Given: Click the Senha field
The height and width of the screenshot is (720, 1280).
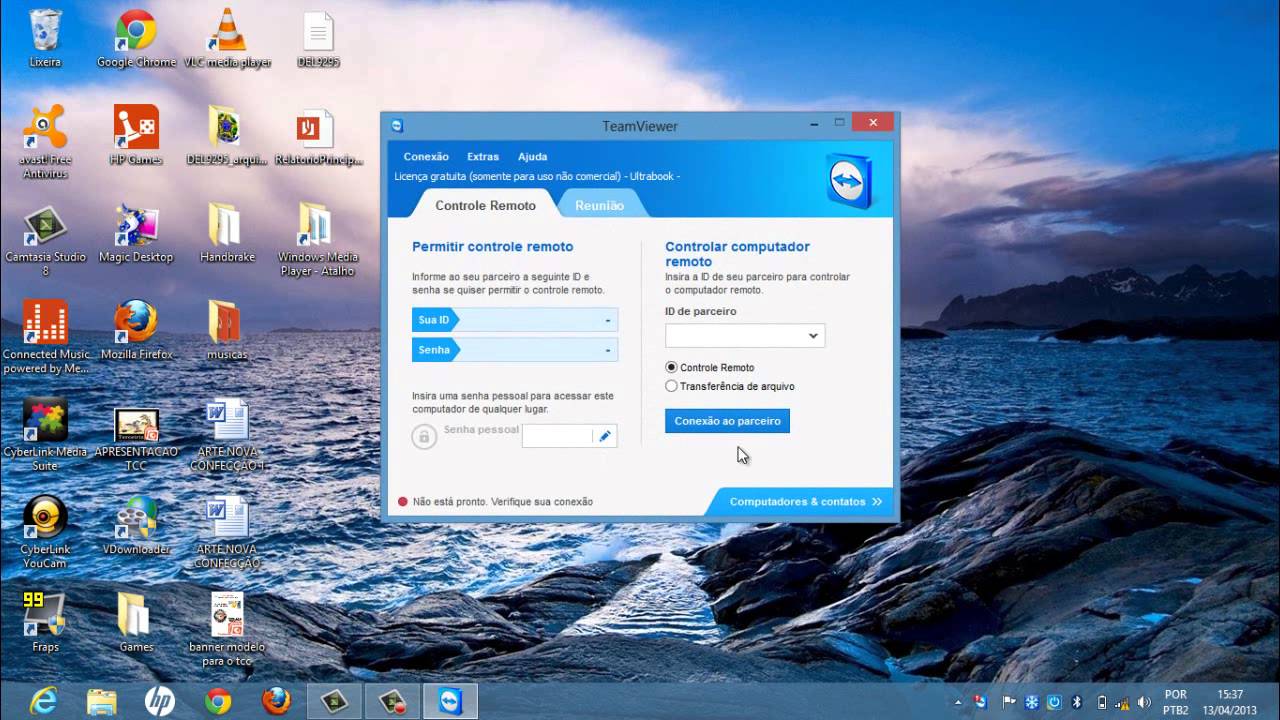Looking at the screenshot, I should (x=515, y=350).
